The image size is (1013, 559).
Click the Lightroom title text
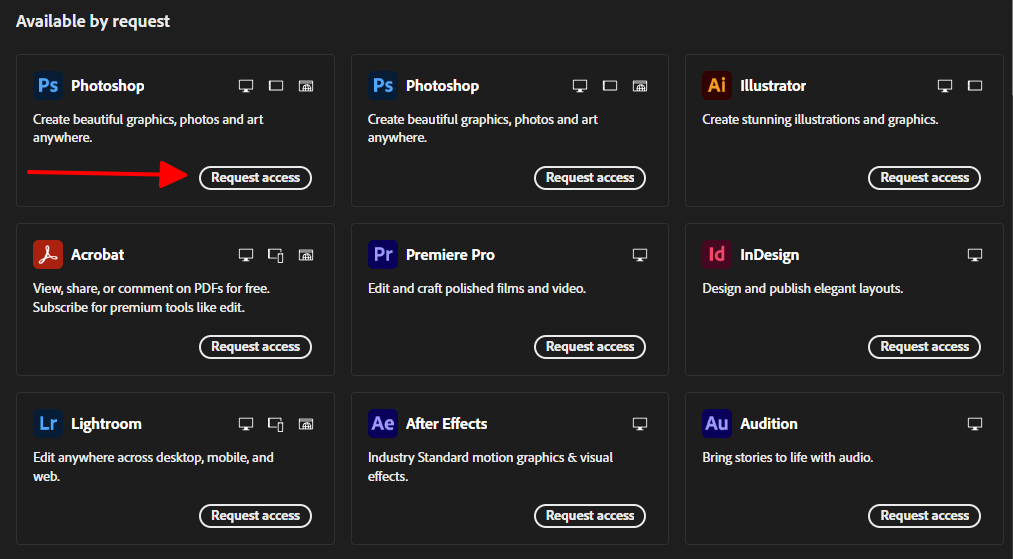pyautogui.click(x=106, y=424)
